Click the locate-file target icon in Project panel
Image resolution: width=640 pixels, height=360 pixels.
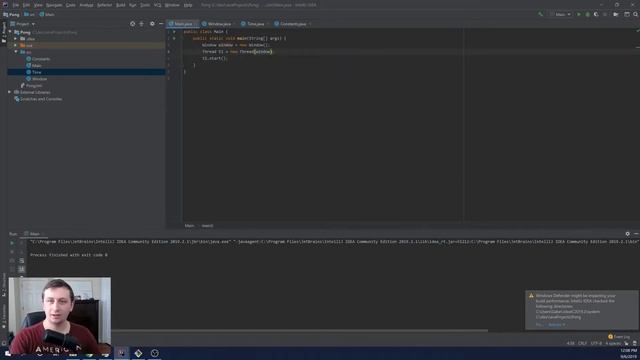click(x=132, y=24)
